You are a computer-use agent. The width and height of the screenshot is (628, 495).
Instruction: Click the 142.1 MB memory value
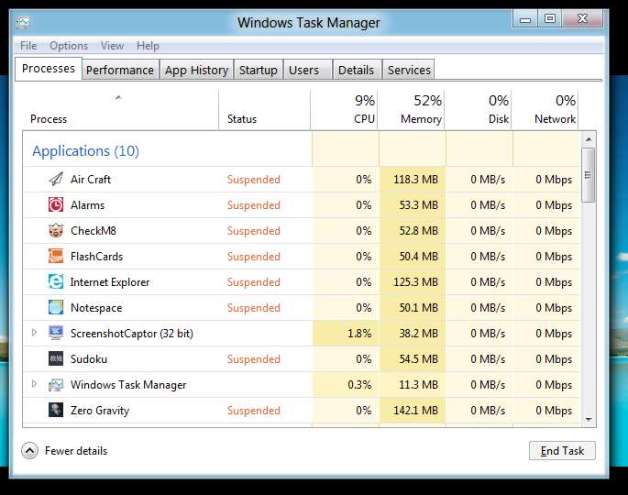pyautogui.click(x=415, y=410)
